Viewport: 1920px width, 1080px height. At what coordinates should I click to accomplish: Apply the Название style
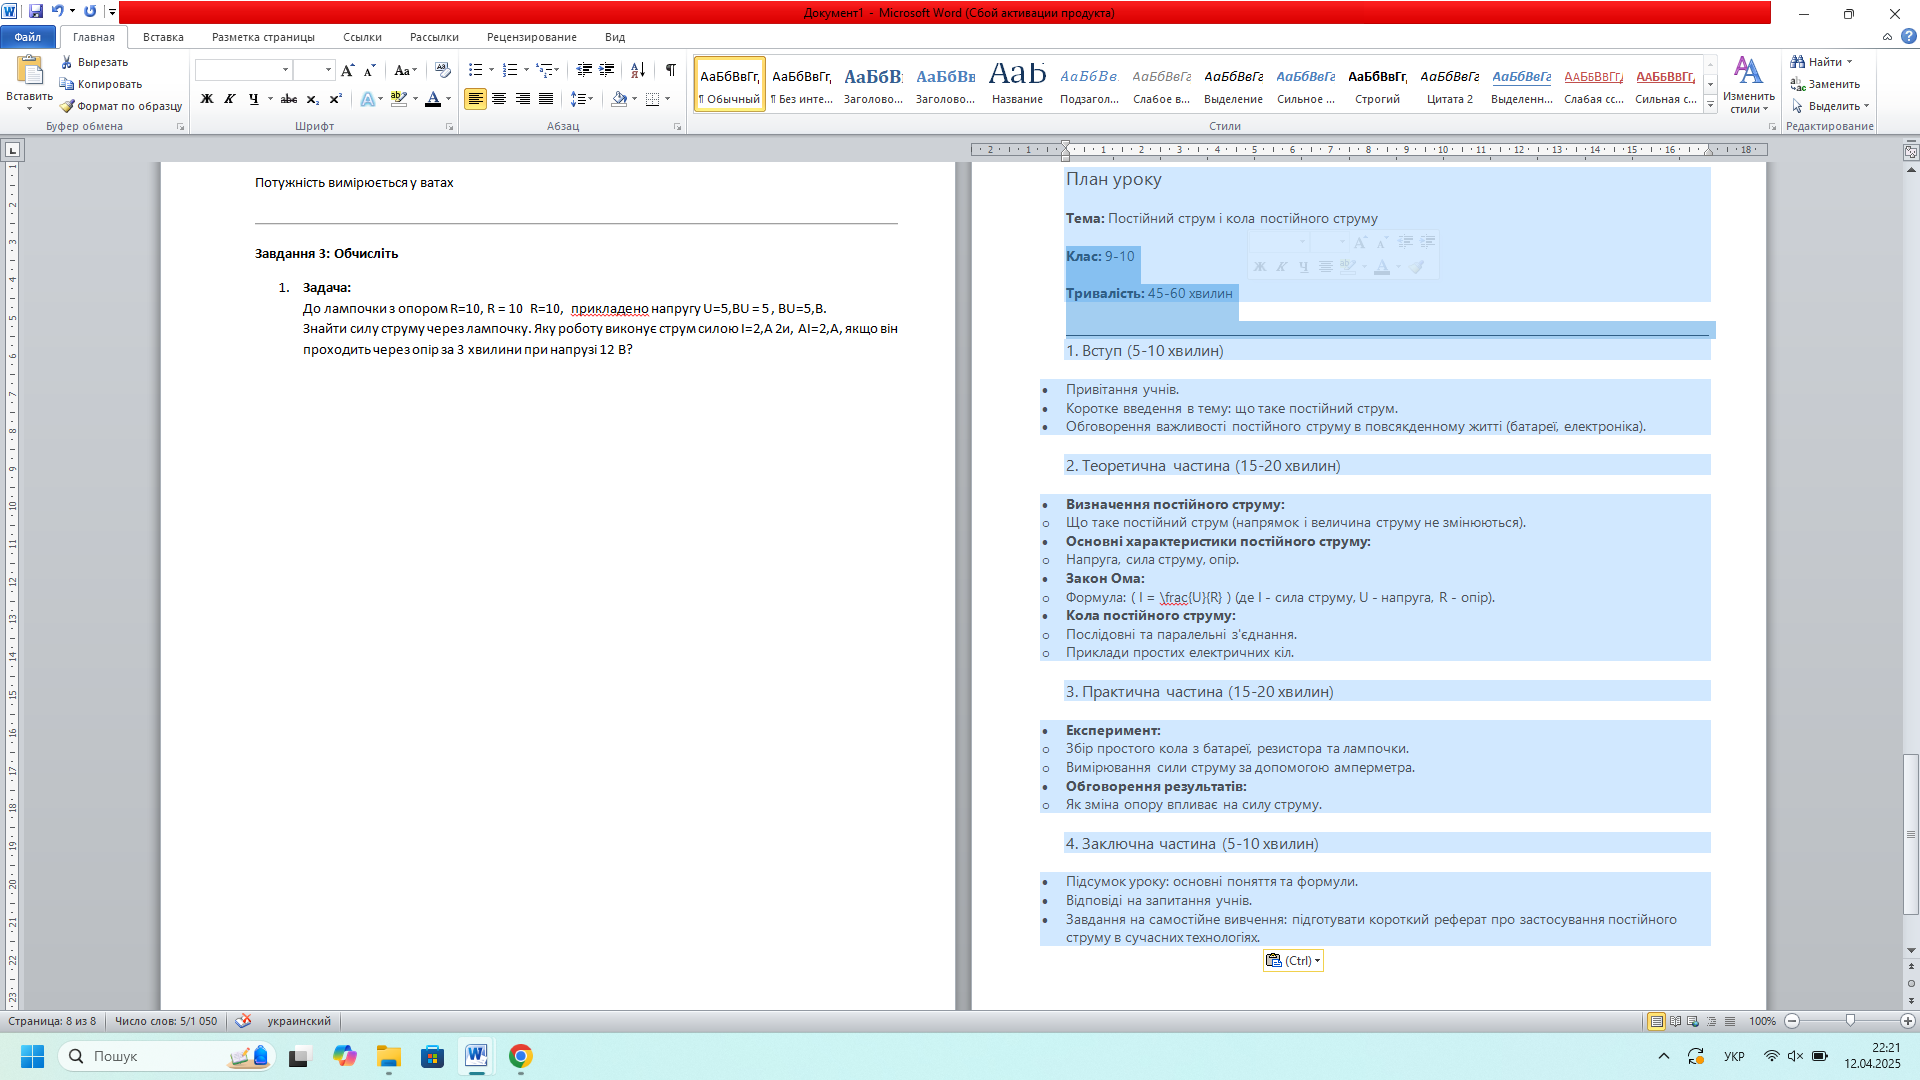point(1017,84)
